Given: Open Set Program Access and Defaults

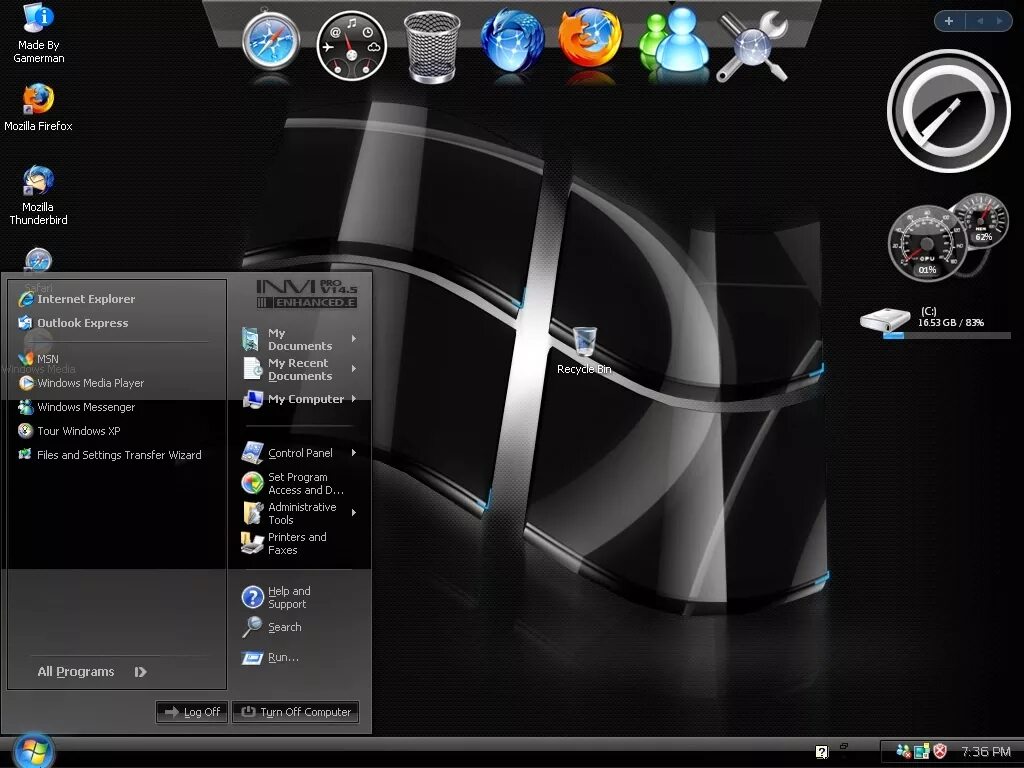Looking at the screenshot, I should click(293, 483).
